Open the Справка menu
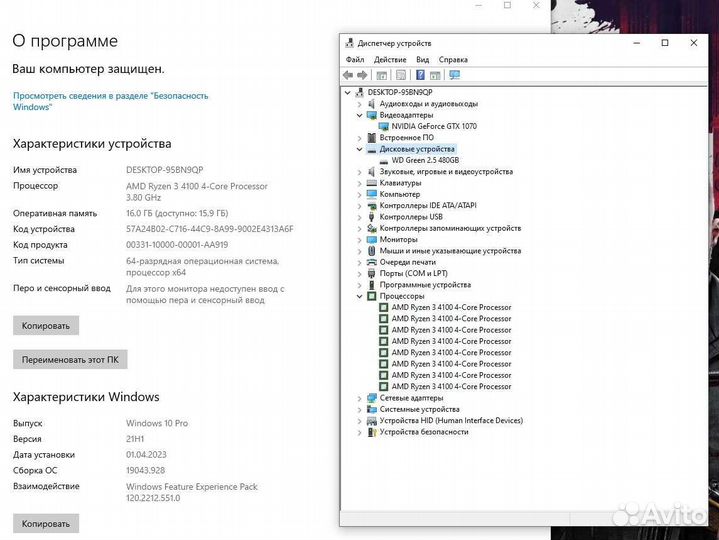Viewport: 719px width, 540px height. (x=453, y=60)
